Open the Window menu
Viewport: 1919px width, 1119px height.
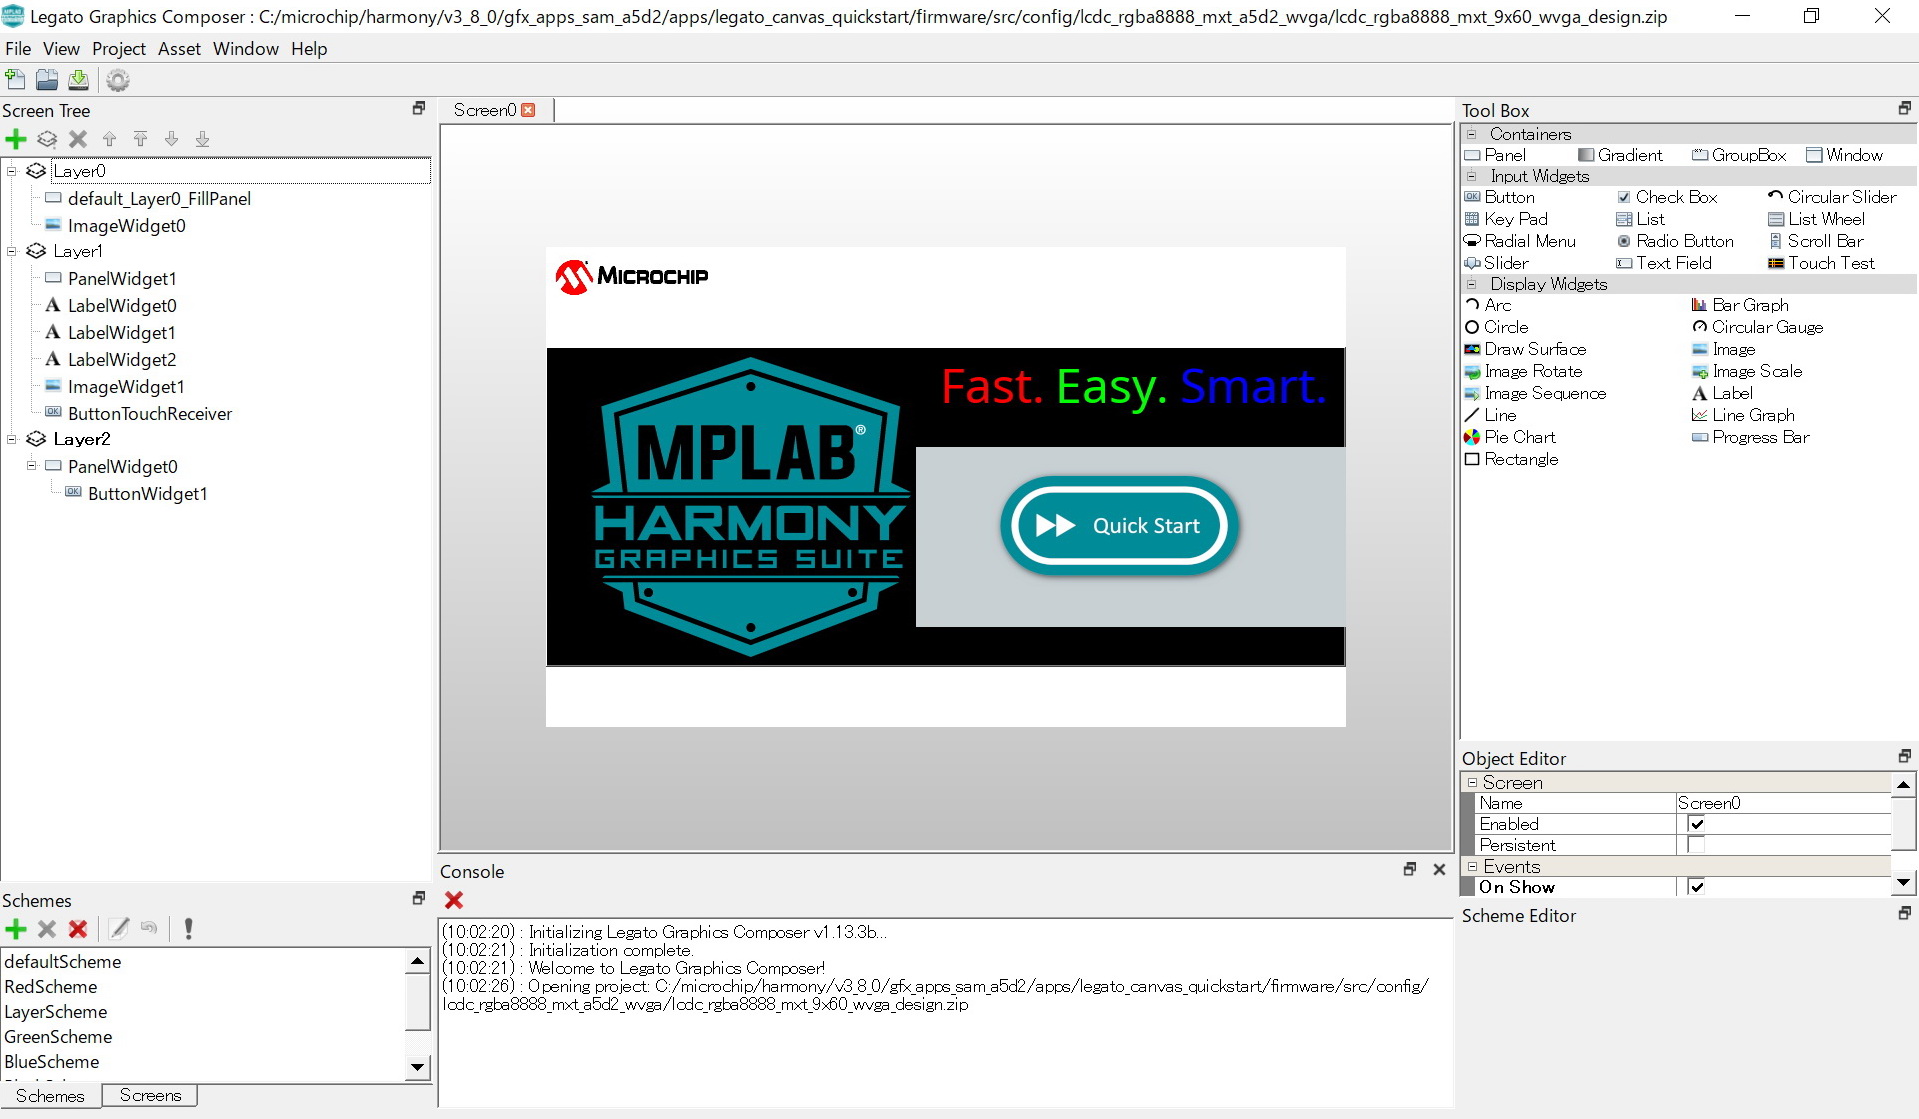tap(246, 49)
